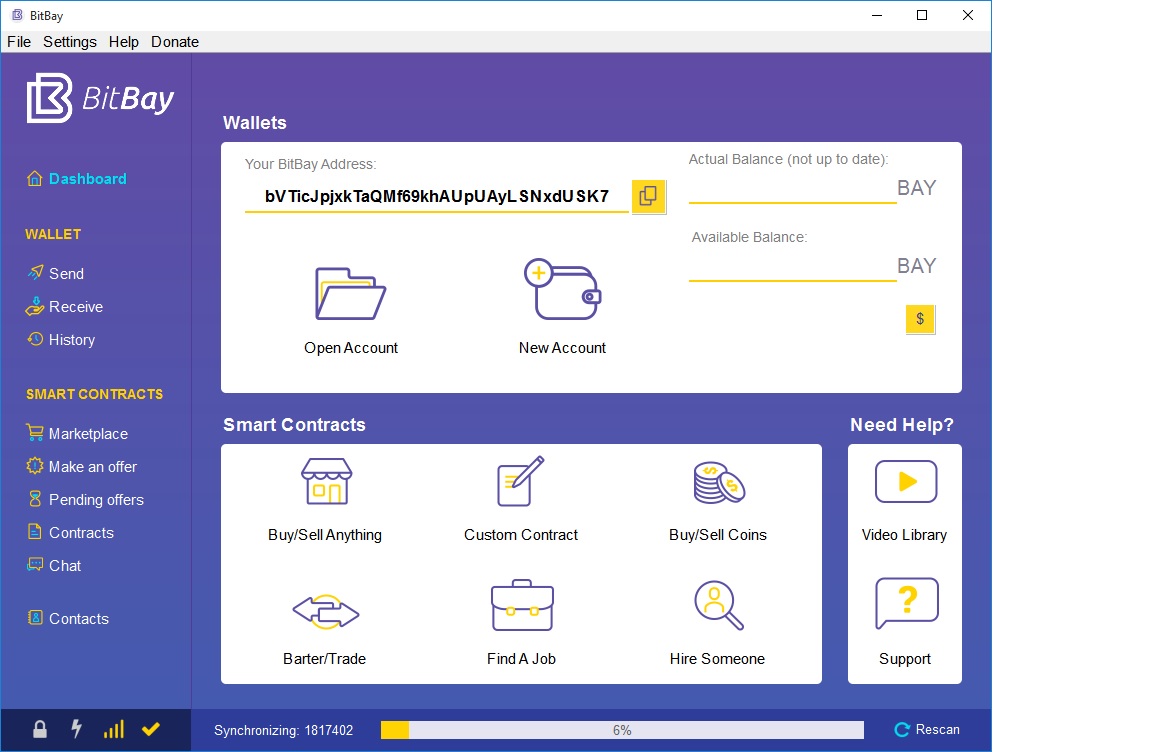Click the Make an offer badge icon
Viewport: 1152px width, 752px height.
(35, 466)
